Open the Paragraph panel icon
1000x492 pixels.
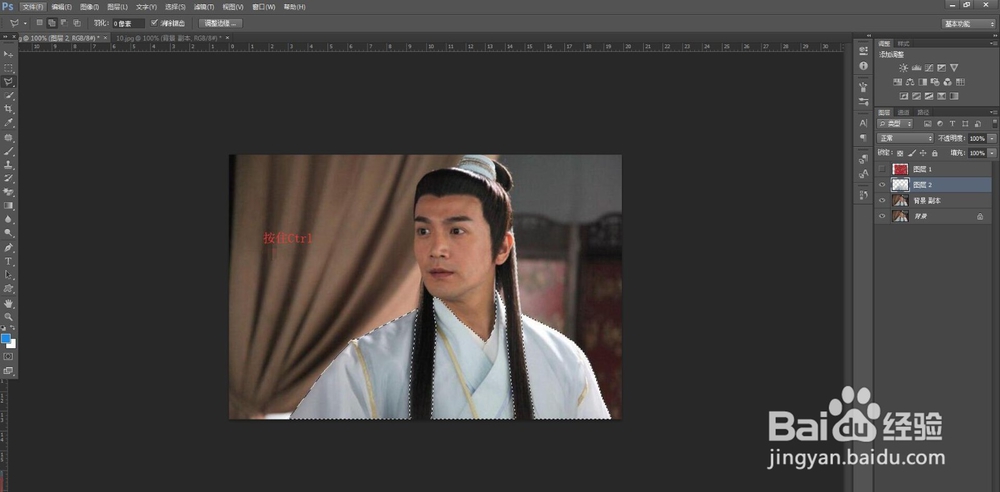864,137
